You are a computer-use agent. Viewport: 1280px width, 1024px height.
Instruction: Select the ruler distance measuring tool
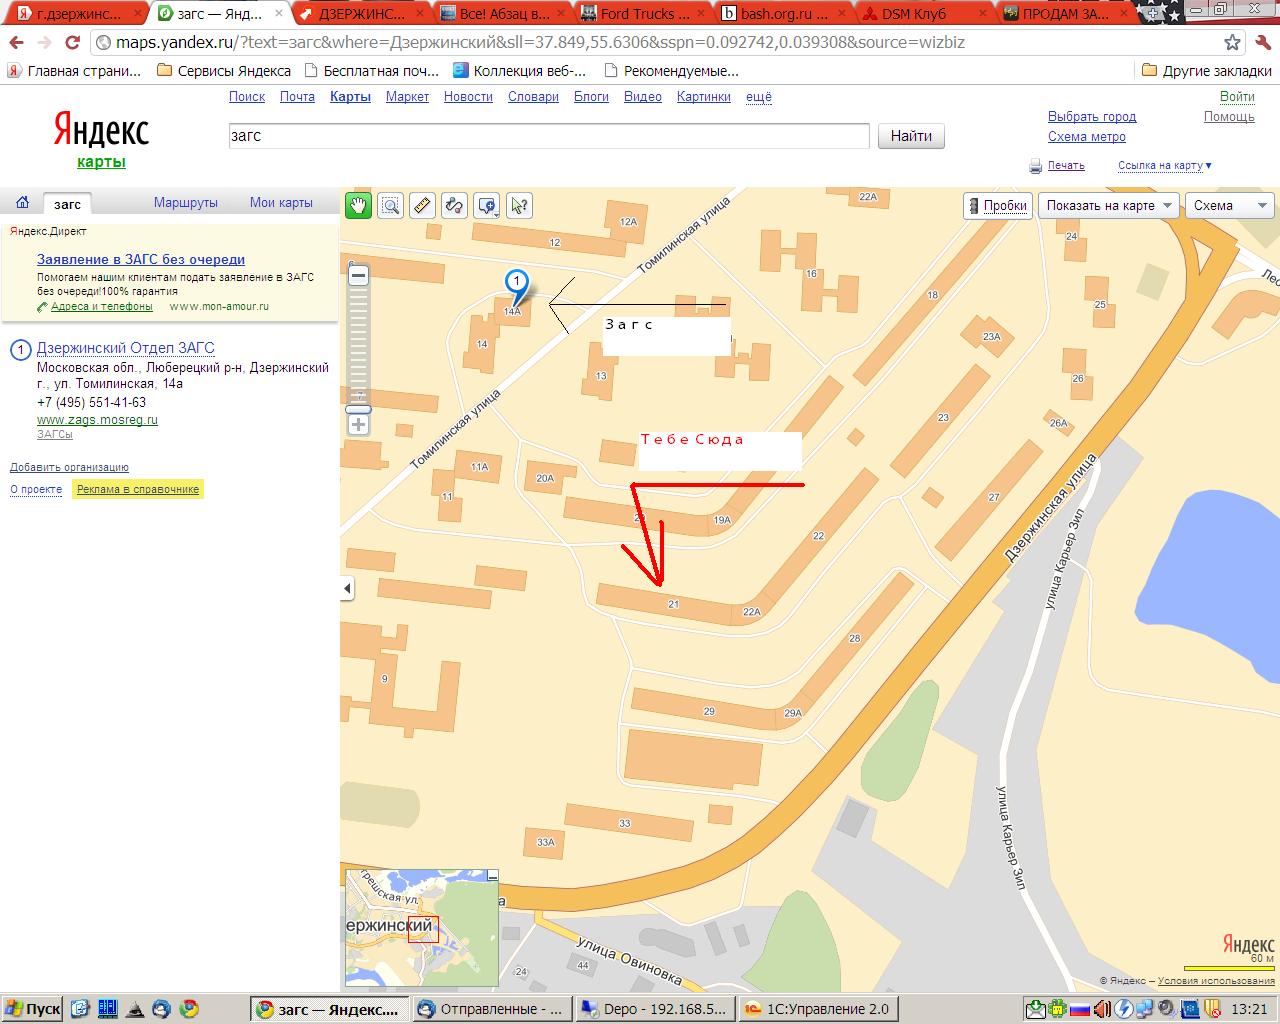pos(422,206)
